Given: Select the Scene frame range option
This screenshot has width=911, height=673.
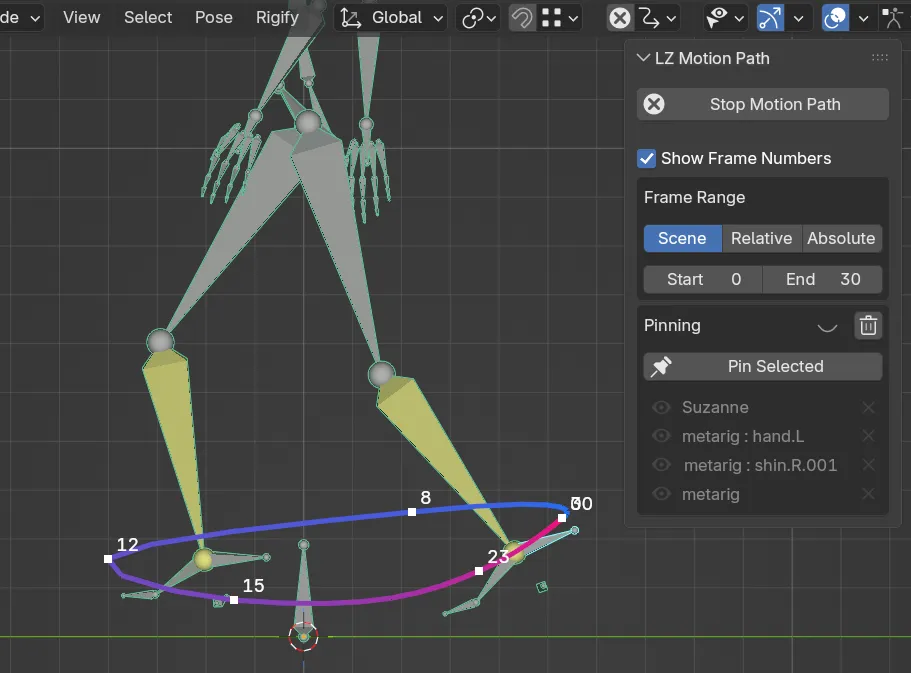Looking at the screenshot, I should (682, 238).
